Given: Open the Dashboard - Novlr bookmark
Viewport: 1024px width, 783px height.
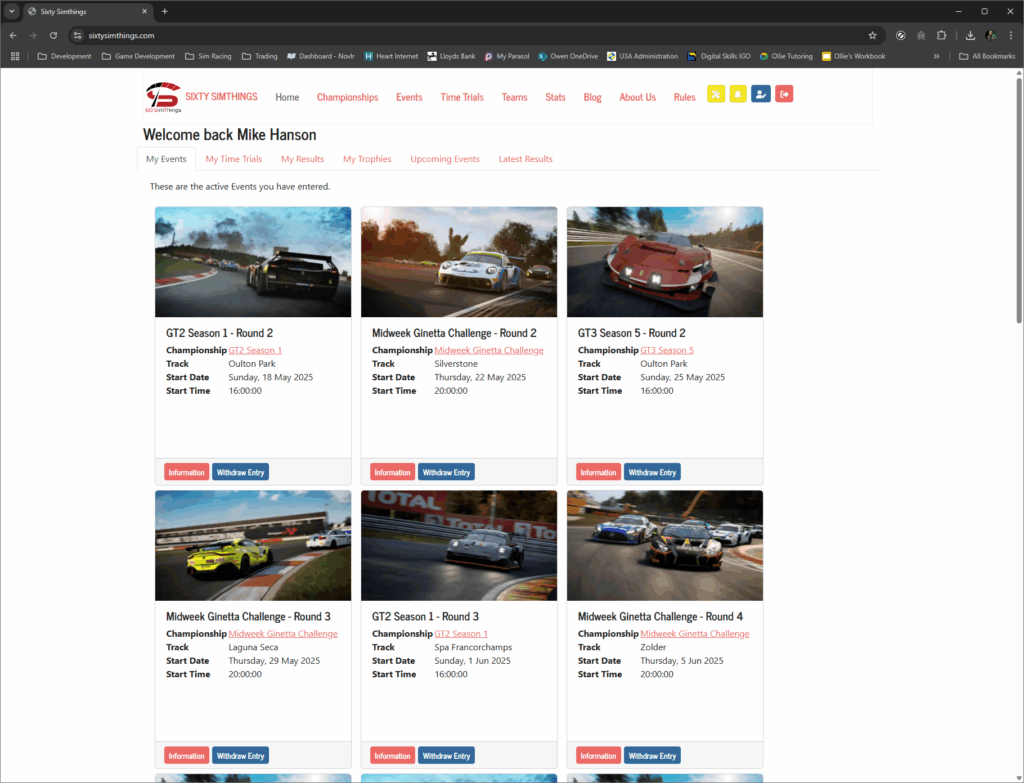Looking at the screenshot, I should click(x=321, y=56).
